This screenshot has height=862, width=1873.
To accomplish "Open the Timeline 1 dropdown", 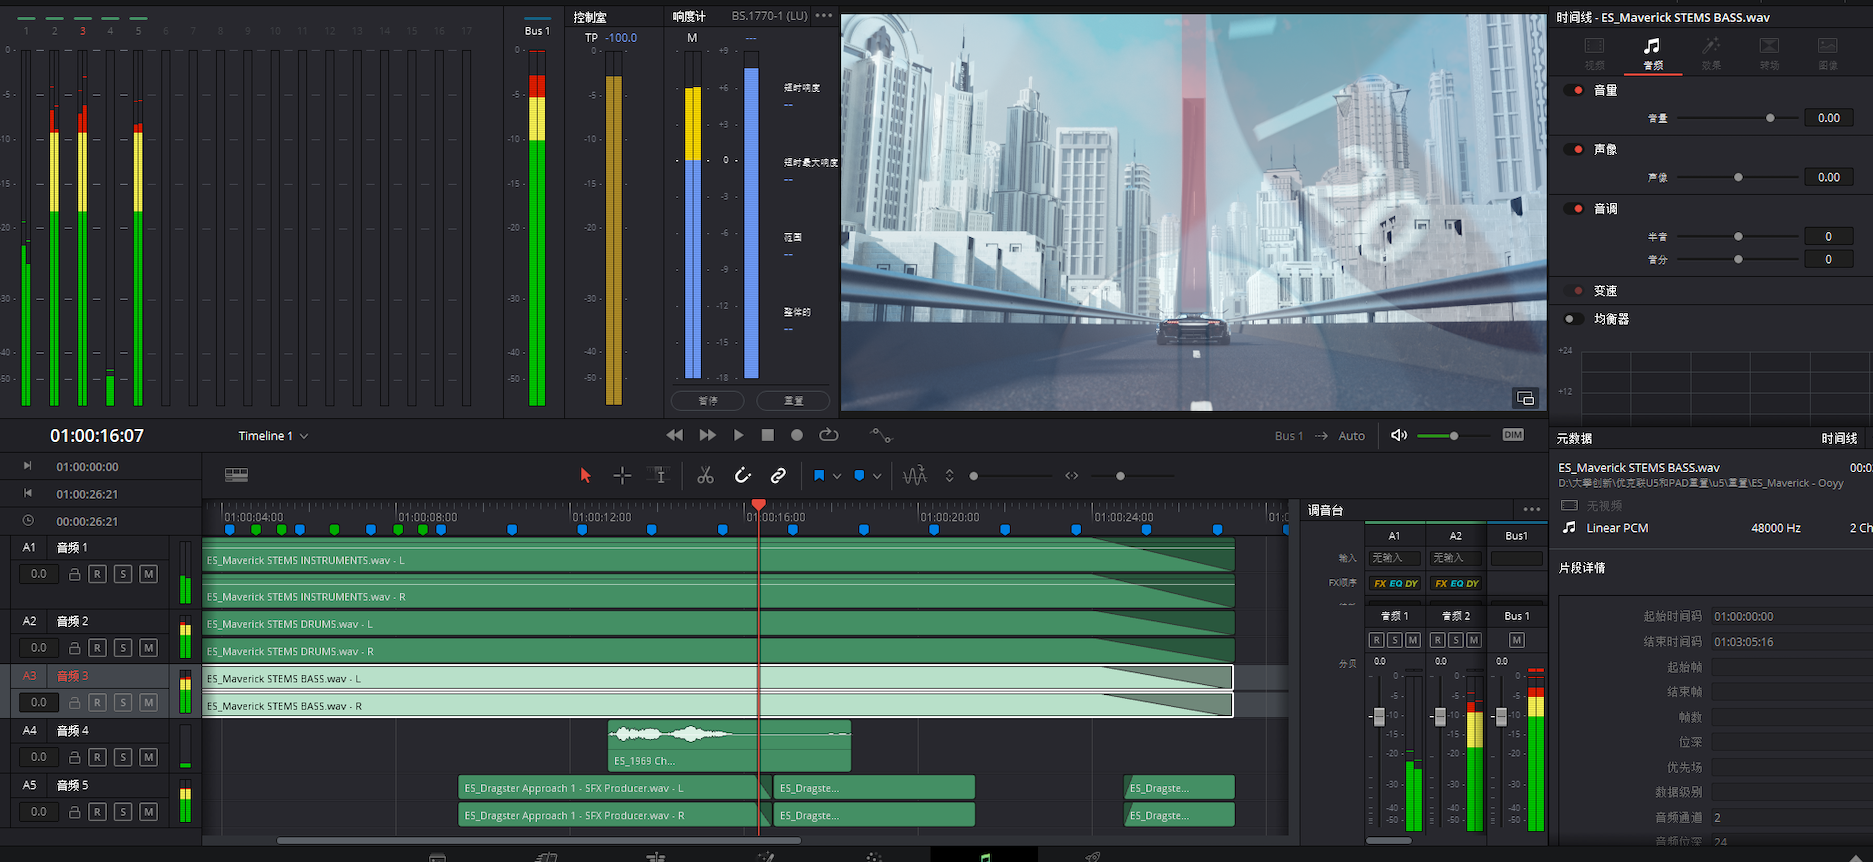I will click(273, 436).
